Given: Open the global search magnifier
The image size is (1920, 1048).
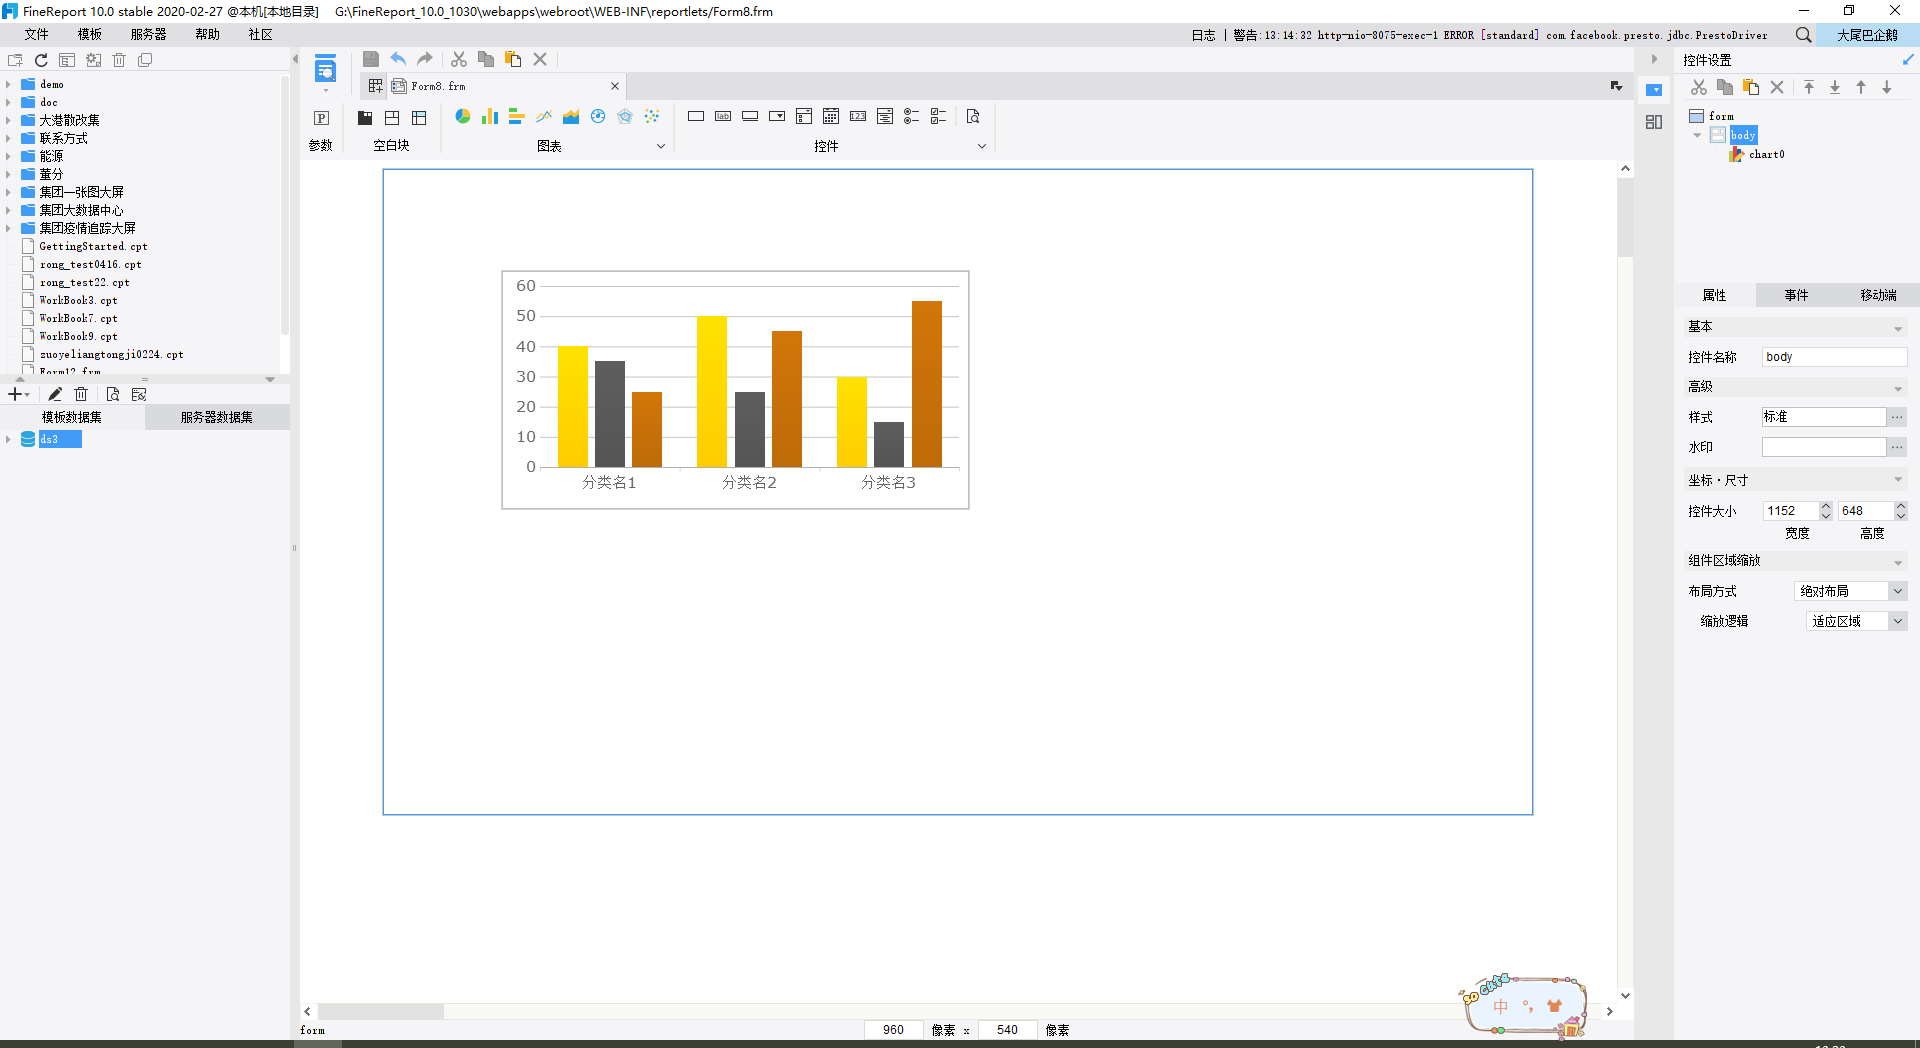Looking at the screenshot, I should [x=1803, y=35].
